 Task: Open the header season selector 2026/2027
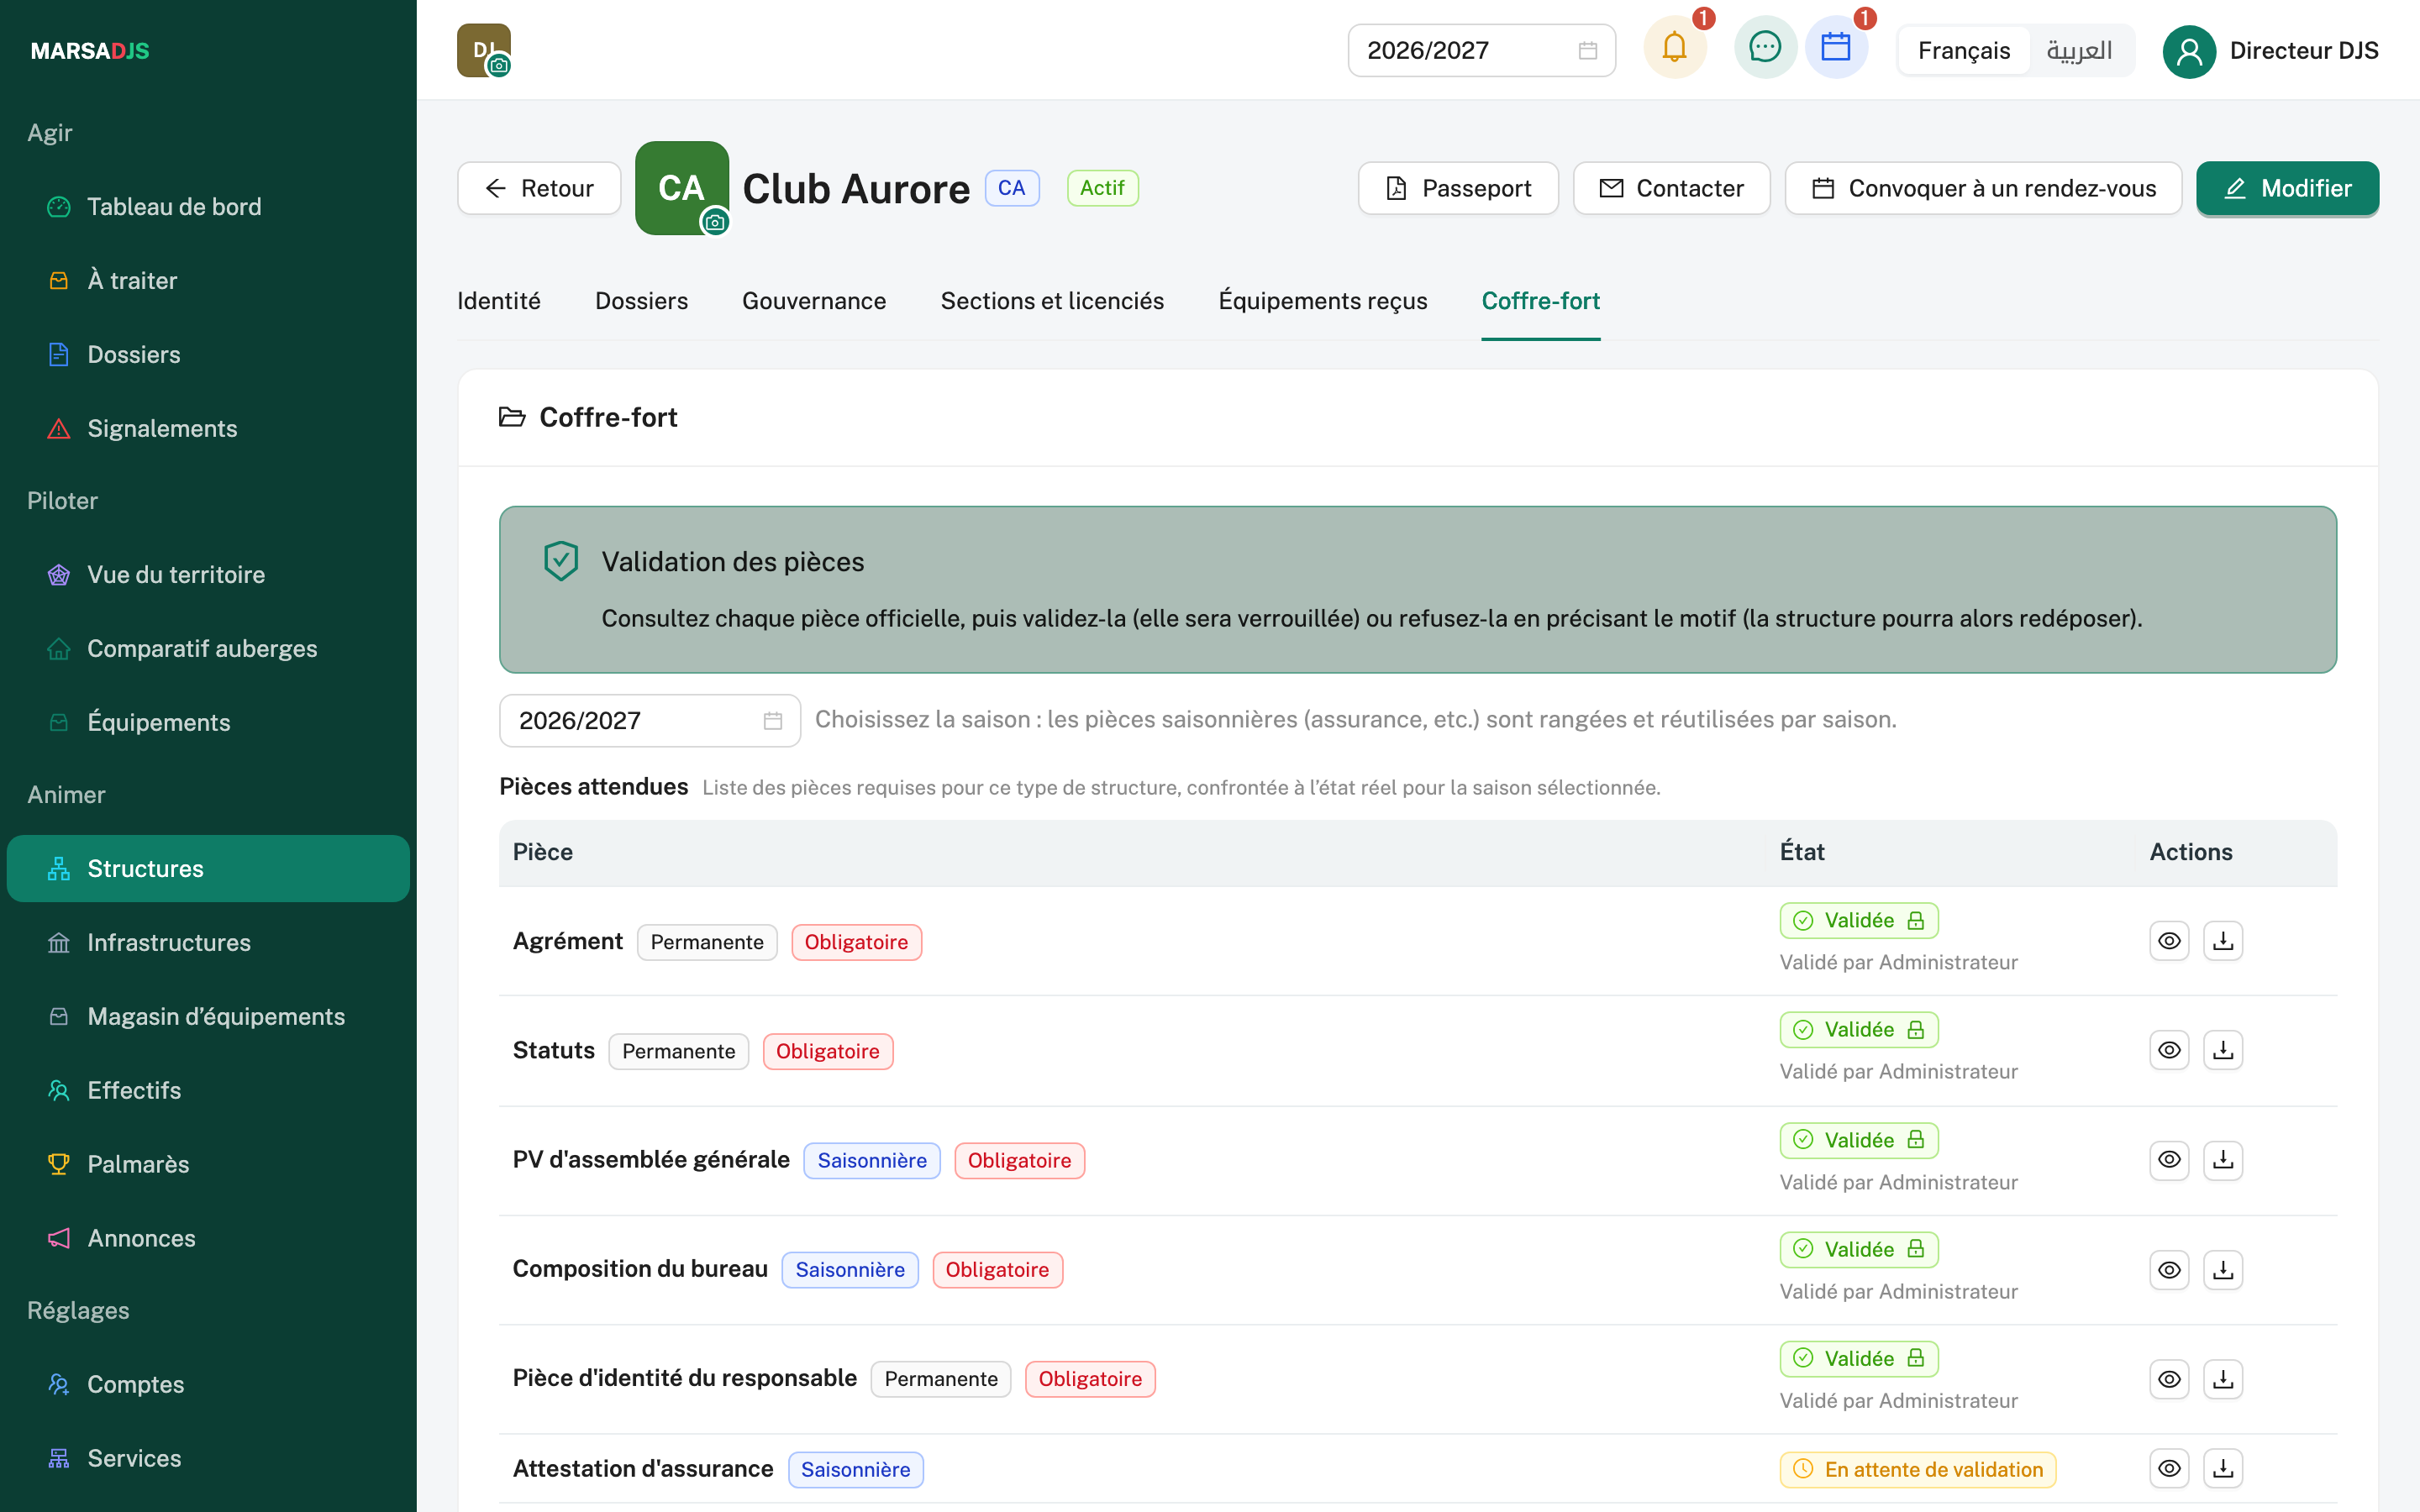click(x=1481, y=50)
